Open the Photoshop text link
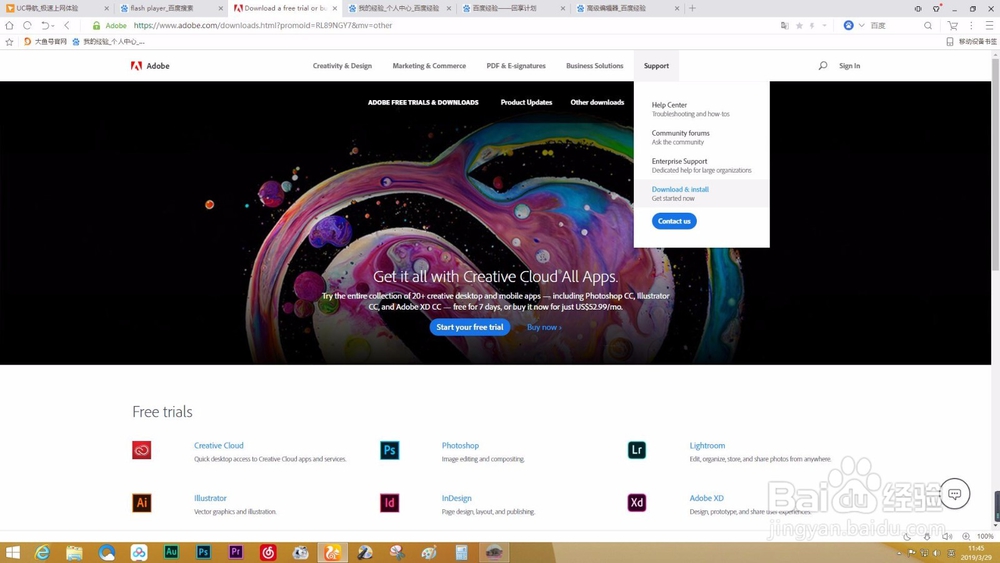Viewport: 1000px width, 563px height. [x=460, y=446]
